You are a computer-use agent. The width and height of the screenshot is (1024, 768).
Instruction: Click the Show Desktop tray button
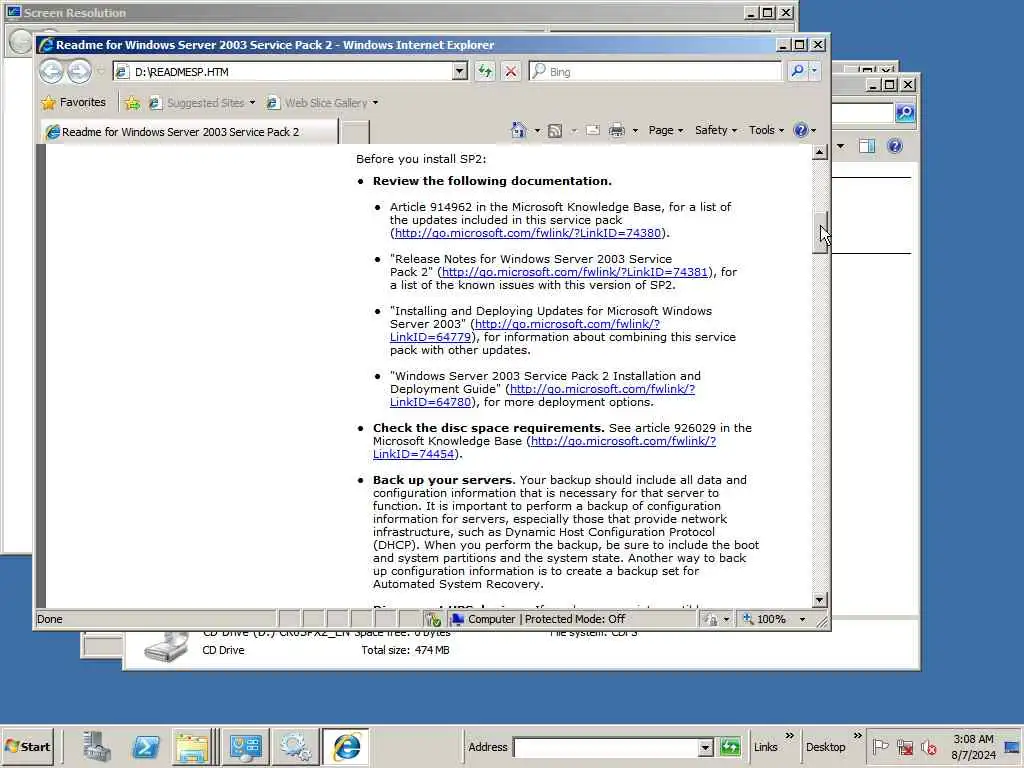1012,746
